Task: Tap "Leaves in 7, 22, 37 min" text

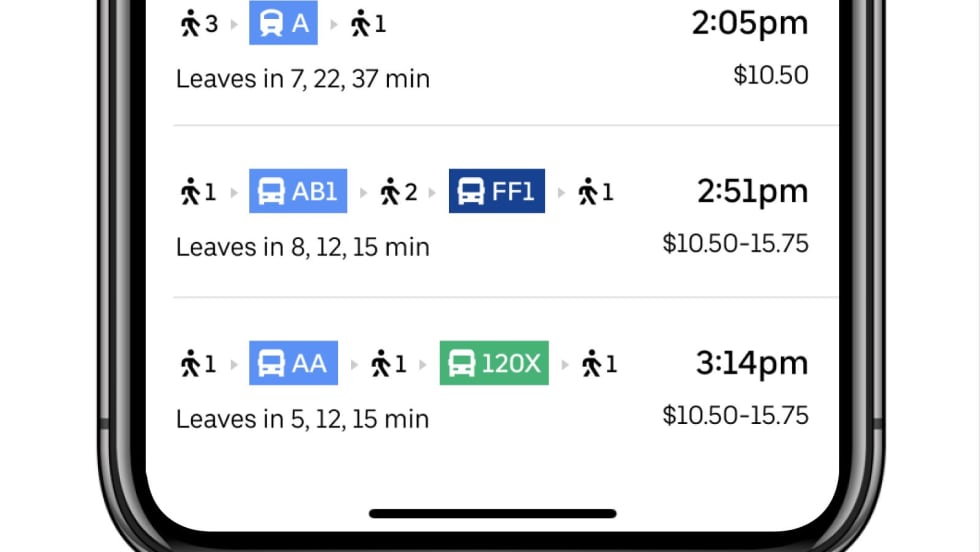Action: click(x=303, y=78)
